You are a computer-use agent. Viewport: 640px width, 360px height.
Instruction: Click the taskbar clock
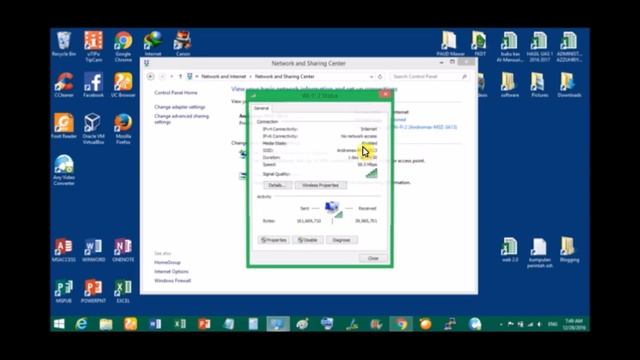click(x=574, y=324)
